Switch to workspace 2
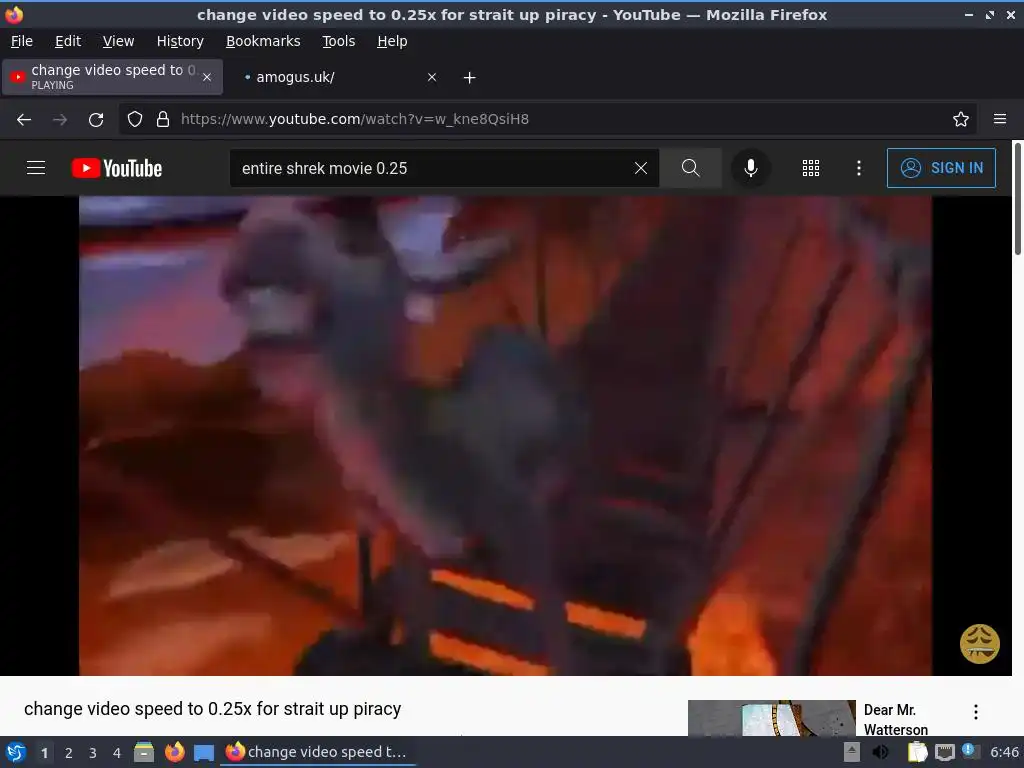Screen dimensions: 1024x768 [x=69, y=753]
